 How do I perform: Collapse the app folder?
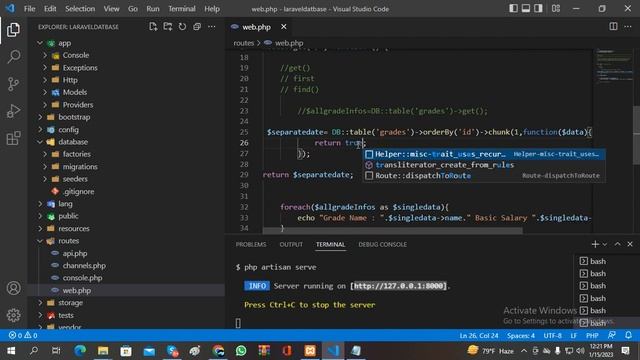tap(127, 43)
